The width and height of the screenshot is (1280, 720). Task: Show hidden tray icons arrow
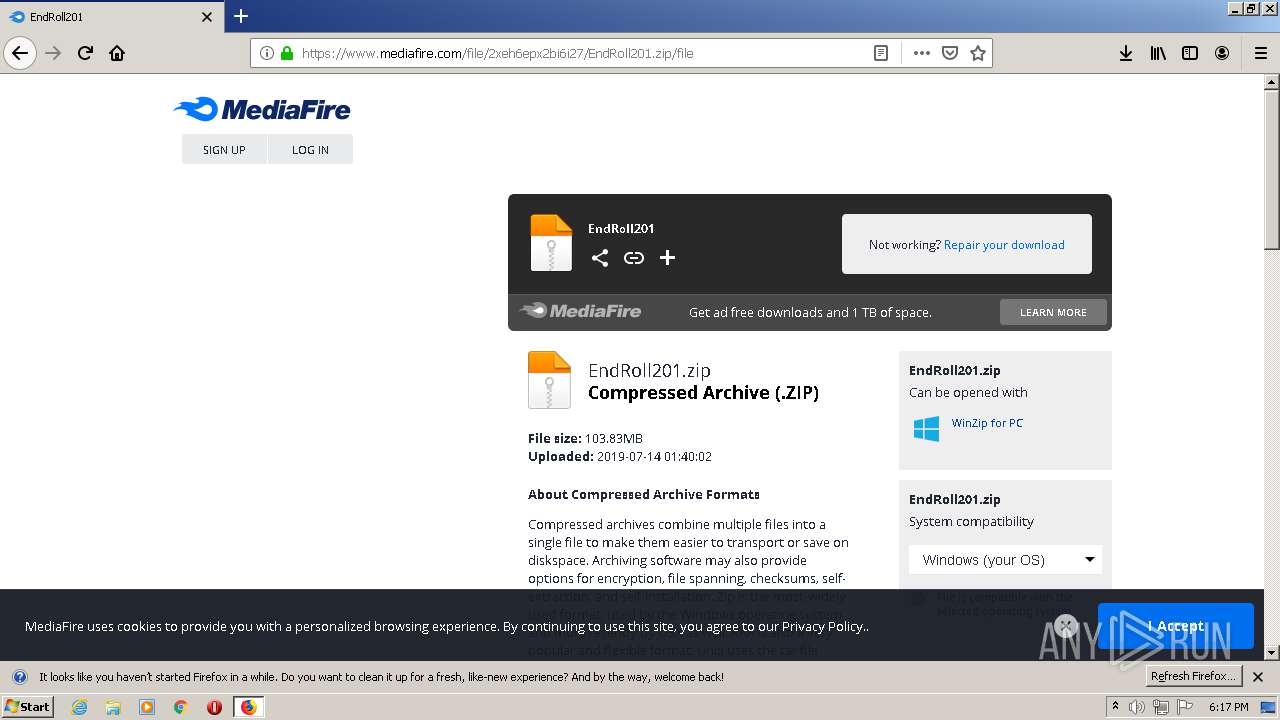coord(1115,707)
